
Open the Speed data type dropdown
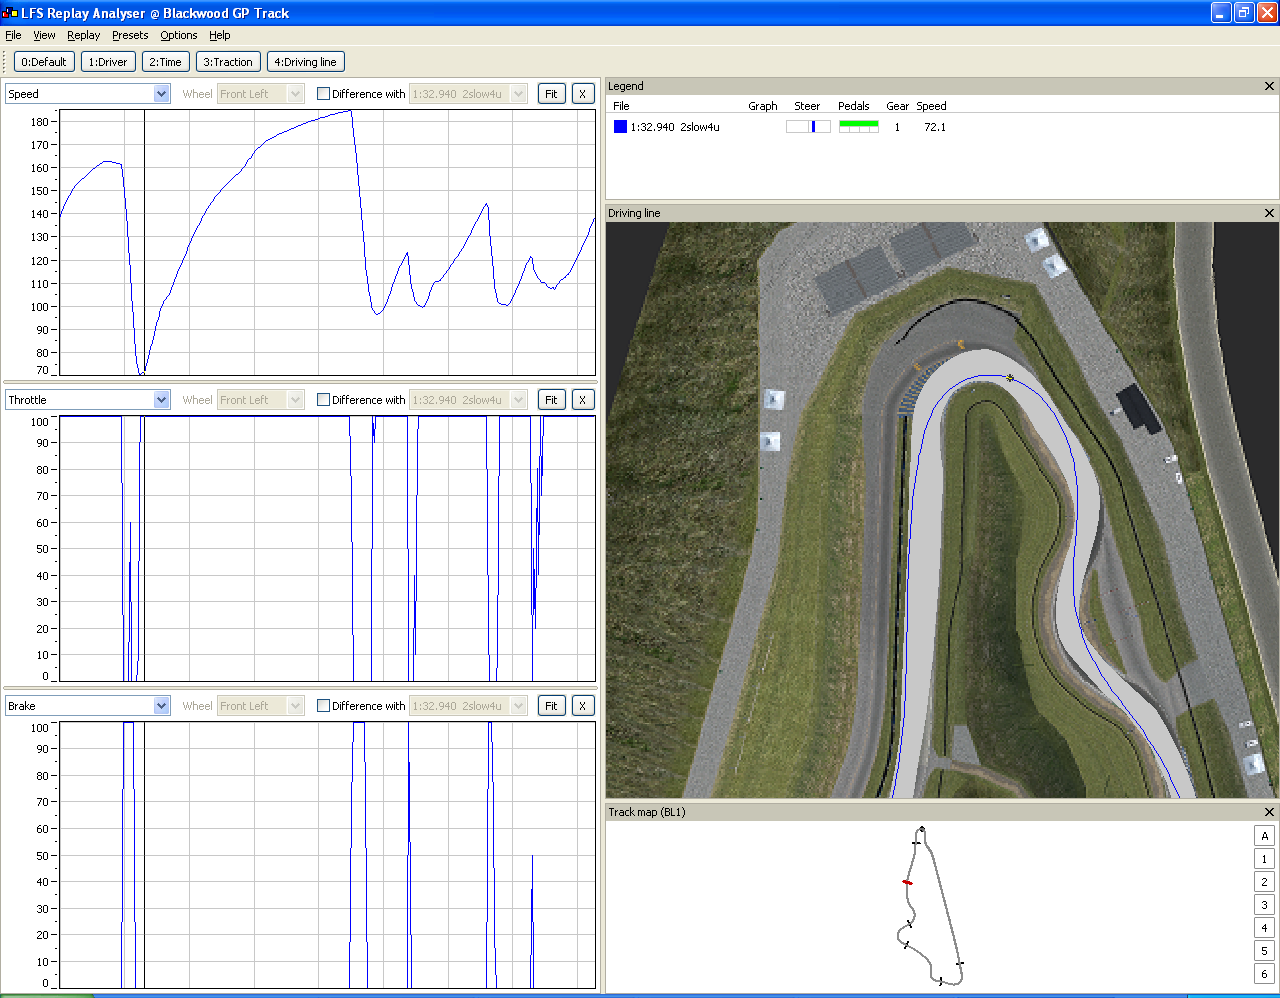pos(161,94)
